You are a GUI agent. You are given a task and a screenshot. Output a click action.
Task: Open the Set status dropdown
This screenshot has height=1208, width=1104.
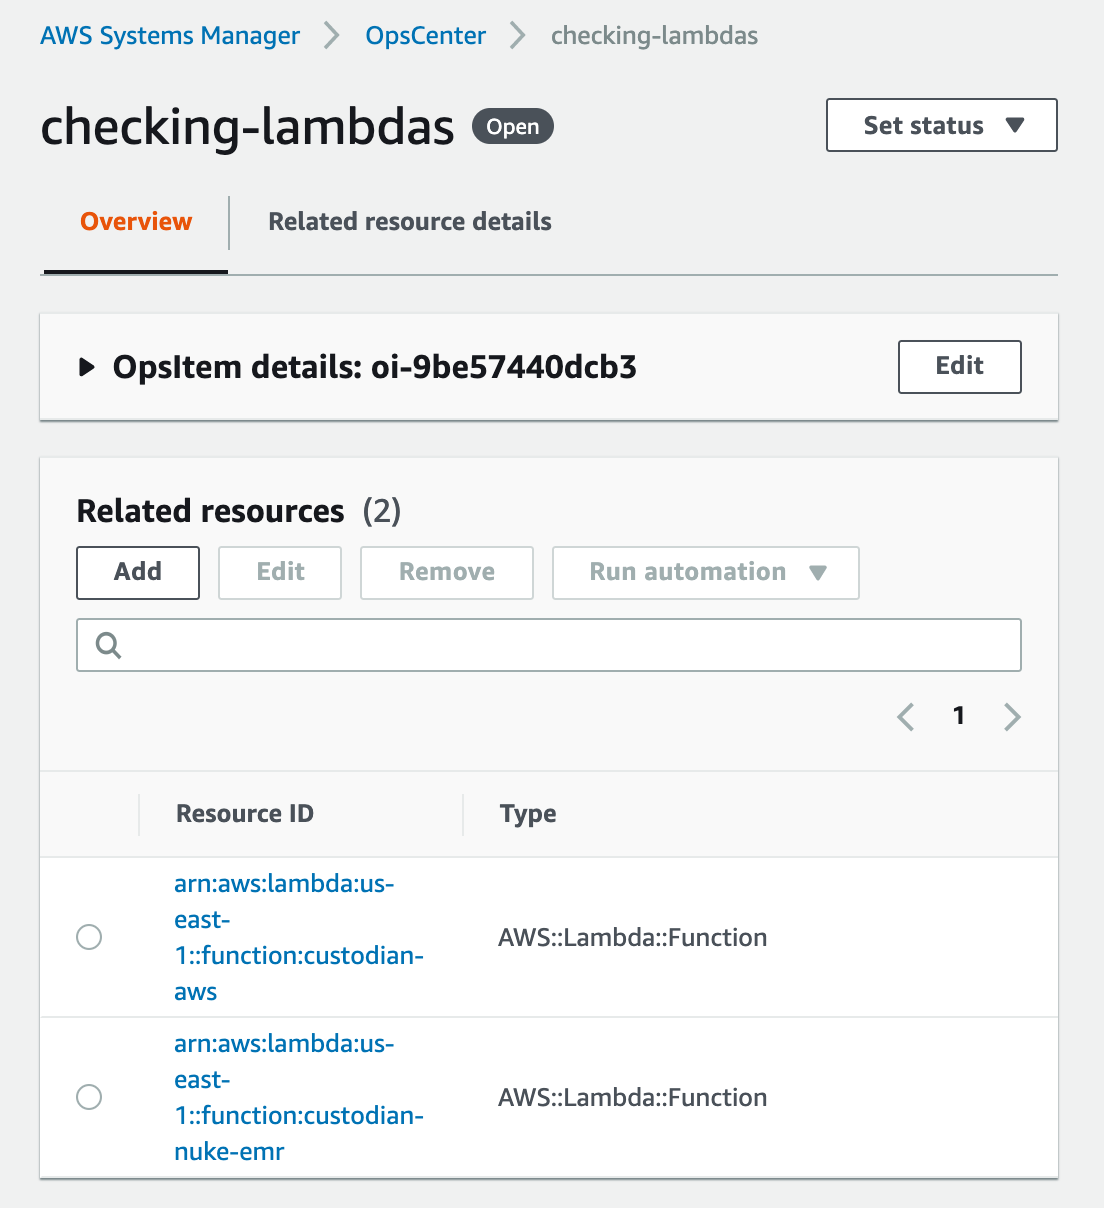click(x=942, y=125)
